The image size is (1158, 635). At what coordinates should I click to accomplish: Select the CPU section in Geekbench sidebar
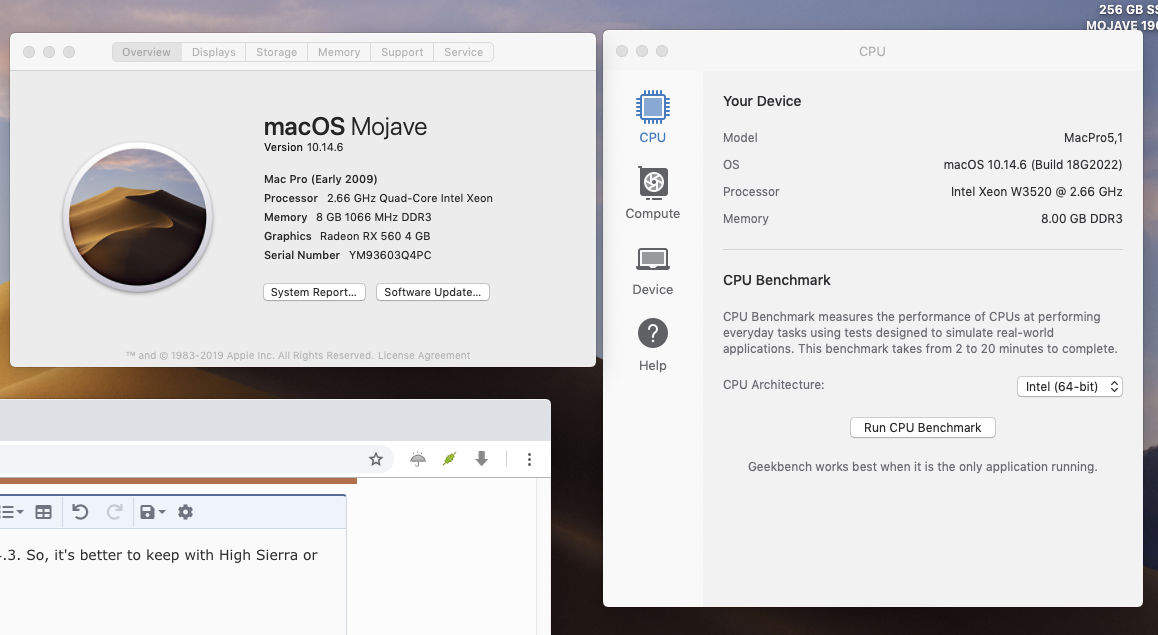point(652,117)
